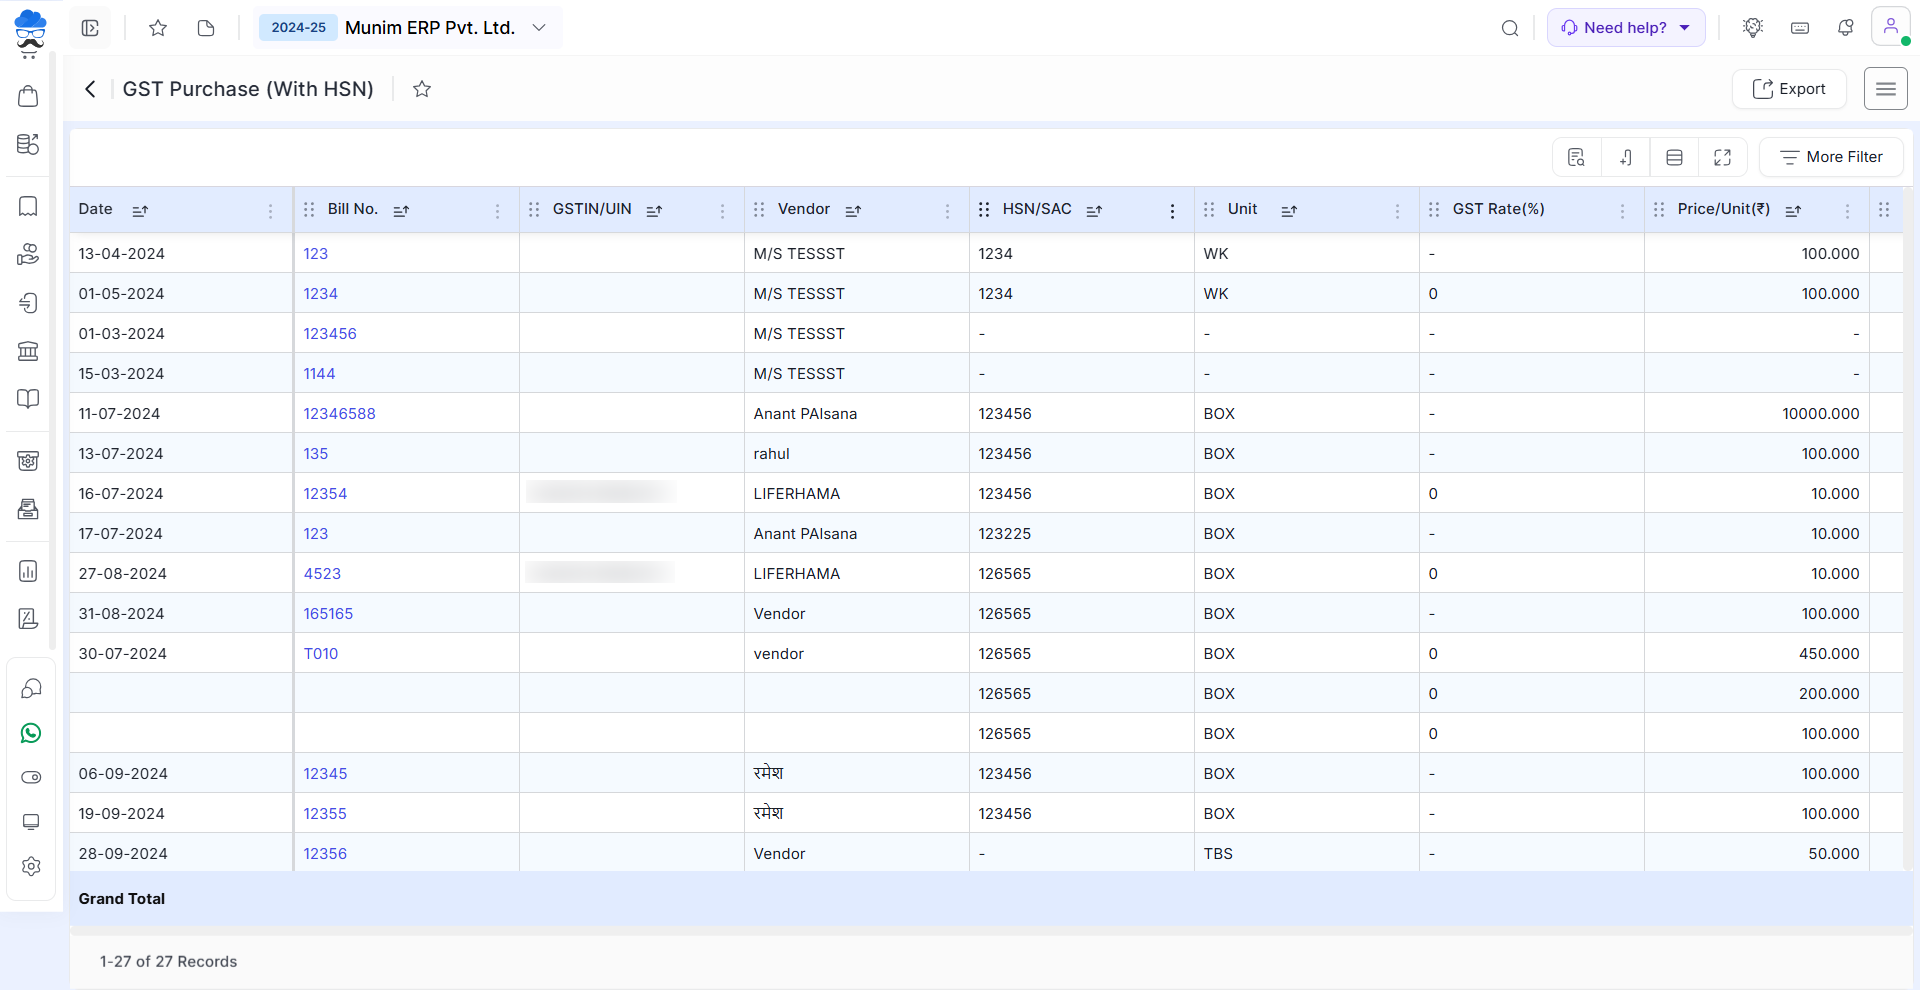Mark GST Purchase report as favorite
The width and height of the screenshot is (1920, 991).
click(x=422, y=89)
